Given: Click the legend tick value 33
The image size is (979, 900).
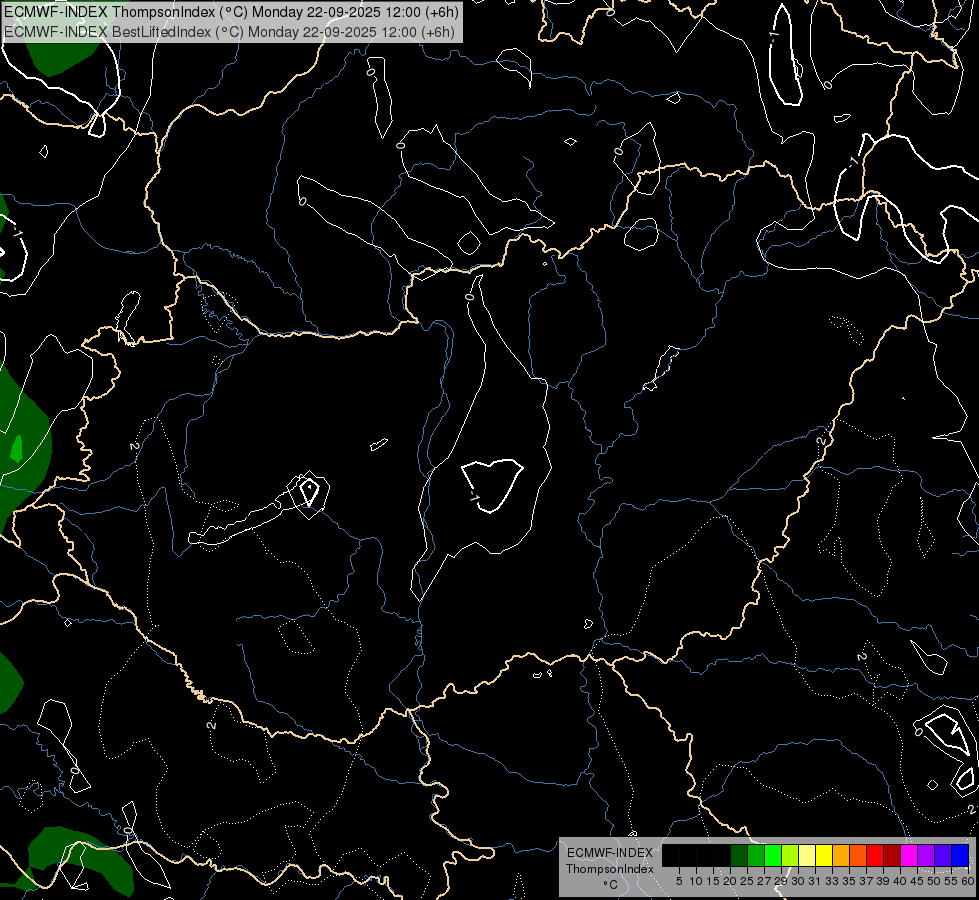Looking at the screenshot, I should point(832,881).
